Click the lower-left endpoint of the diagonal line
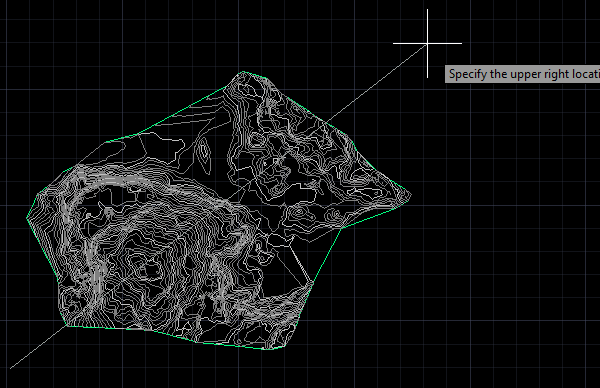The image size is (600, 388). point(10,368)
